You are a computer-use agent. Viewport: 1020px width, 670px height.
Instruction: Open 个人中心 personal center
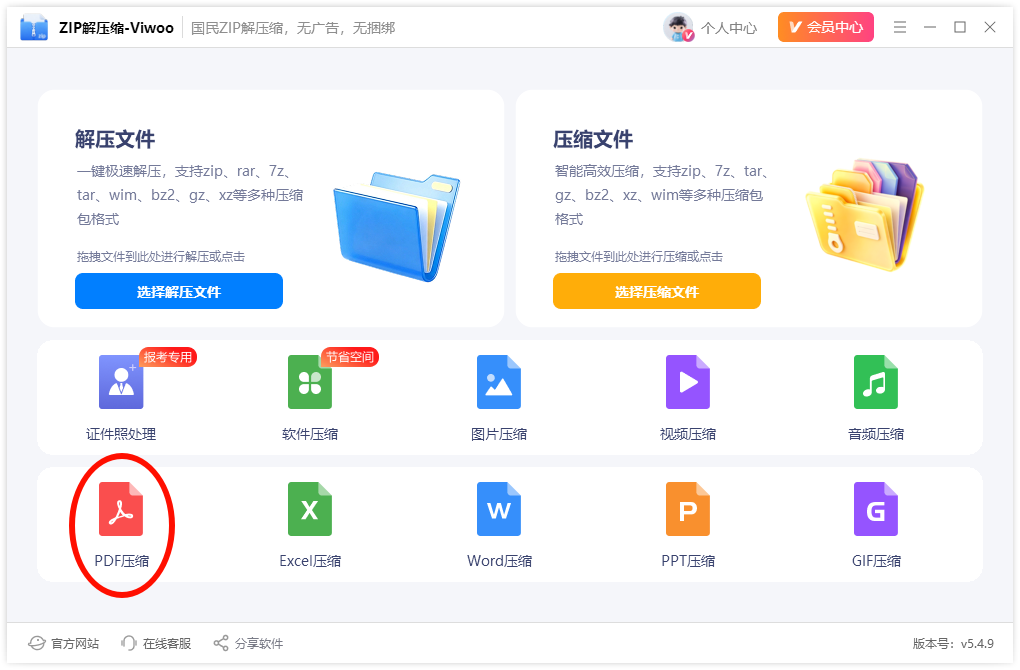(729, 28)
